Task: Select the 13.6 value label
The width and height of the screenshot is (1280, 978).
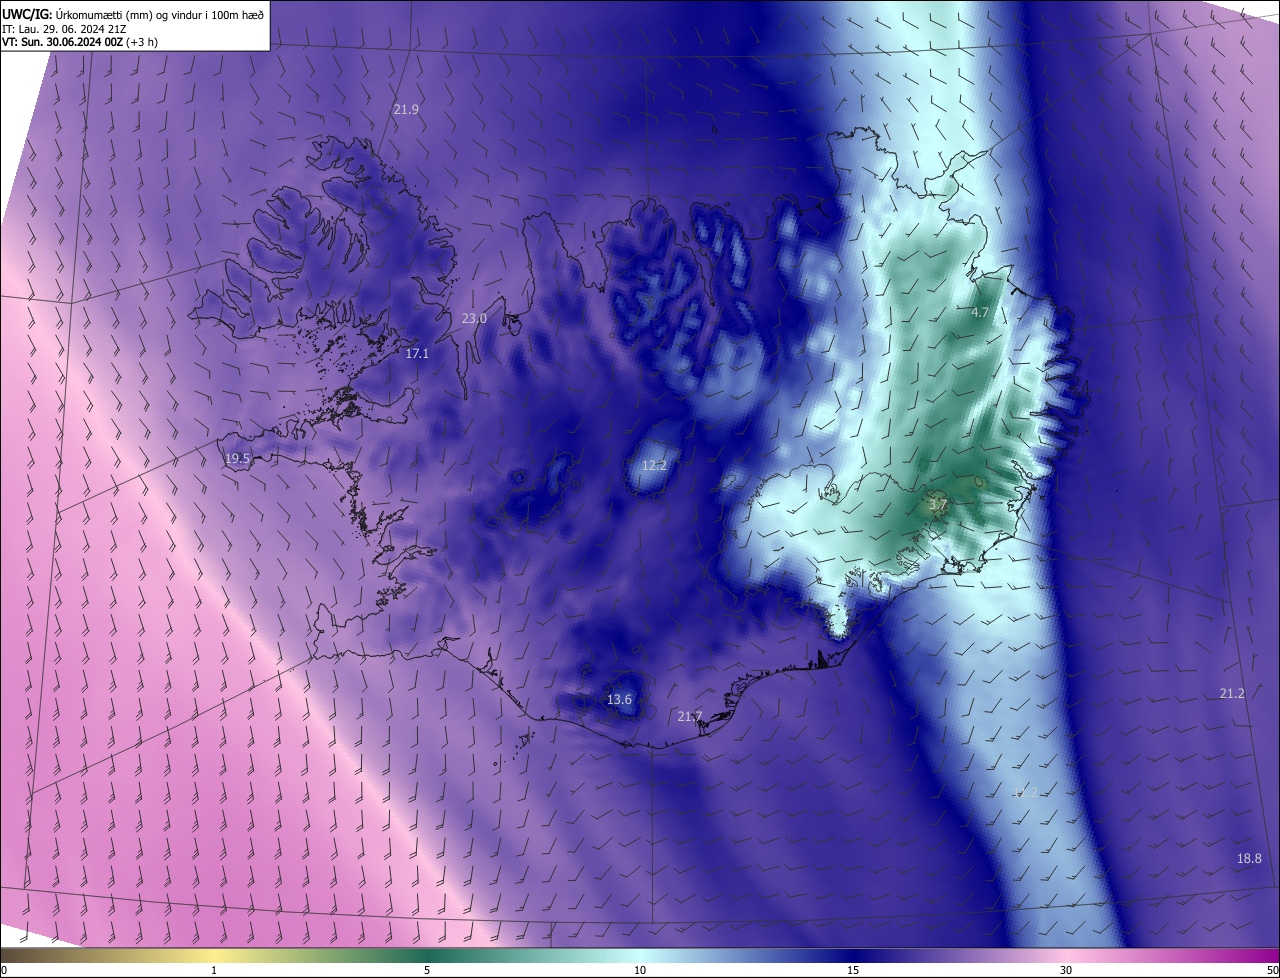Action: (x=620, y=699)
